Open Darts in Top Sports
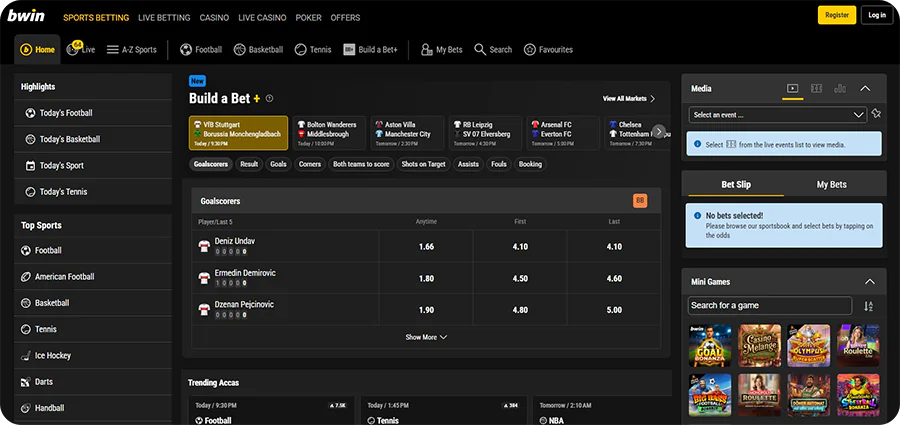Viewport: 900px width, 425px height. click(x=93, y=382)
